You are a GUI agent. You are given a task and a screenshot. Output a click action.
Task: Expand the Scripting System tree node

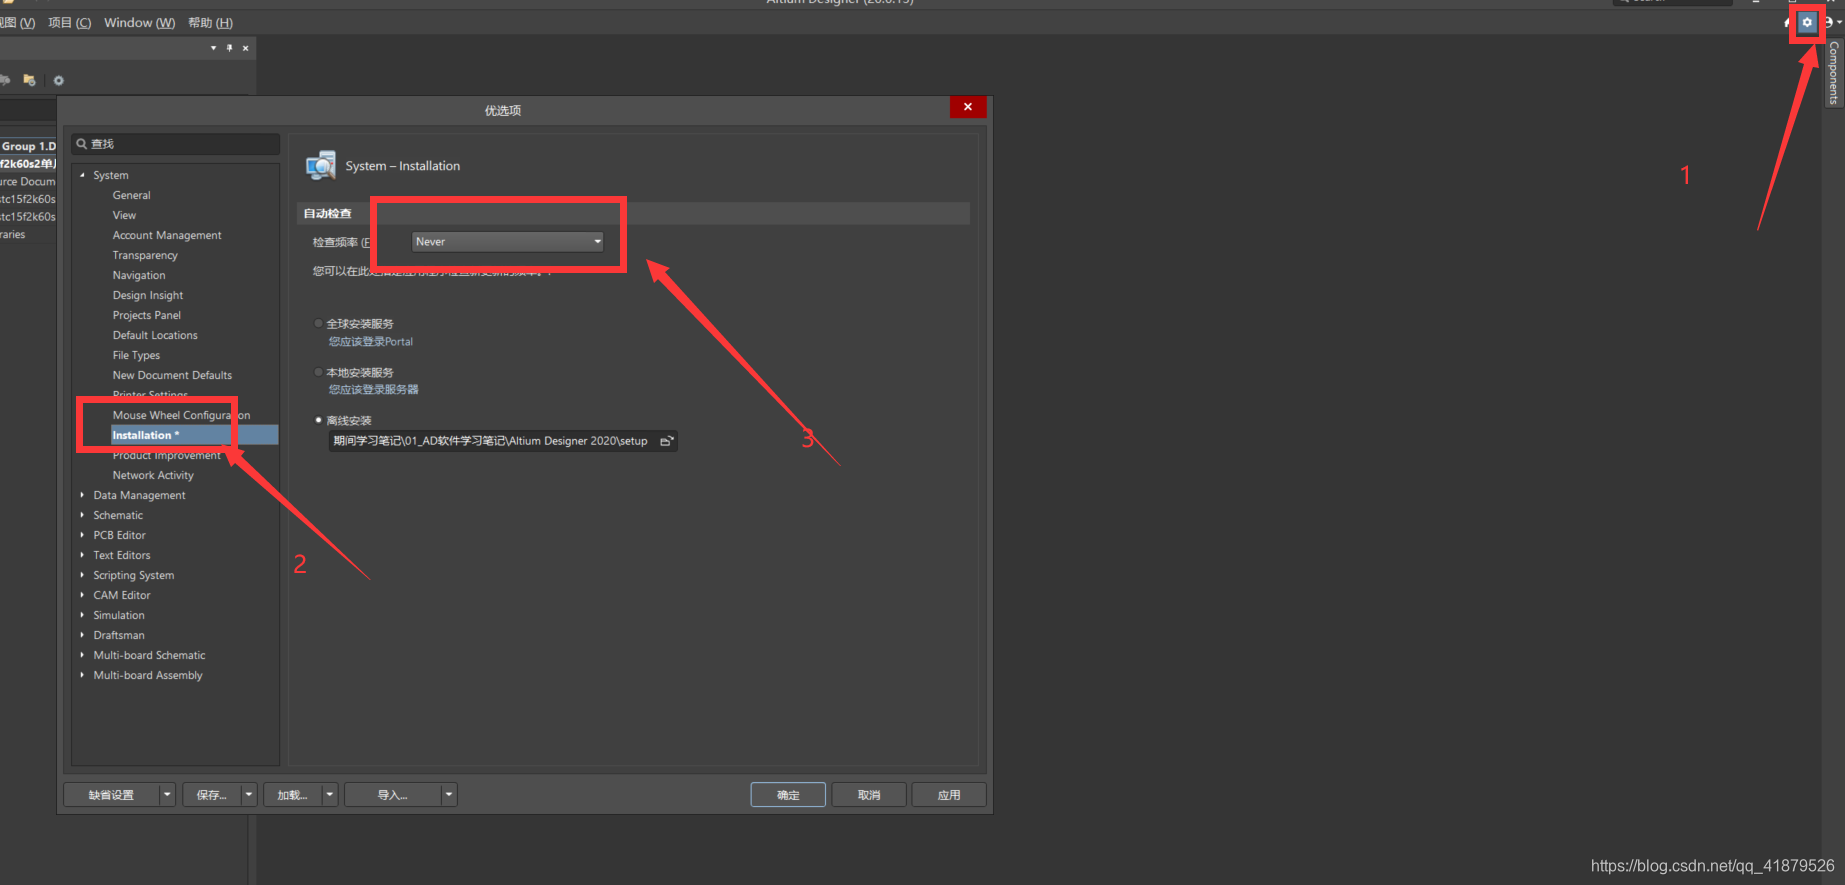click(82, 575)
